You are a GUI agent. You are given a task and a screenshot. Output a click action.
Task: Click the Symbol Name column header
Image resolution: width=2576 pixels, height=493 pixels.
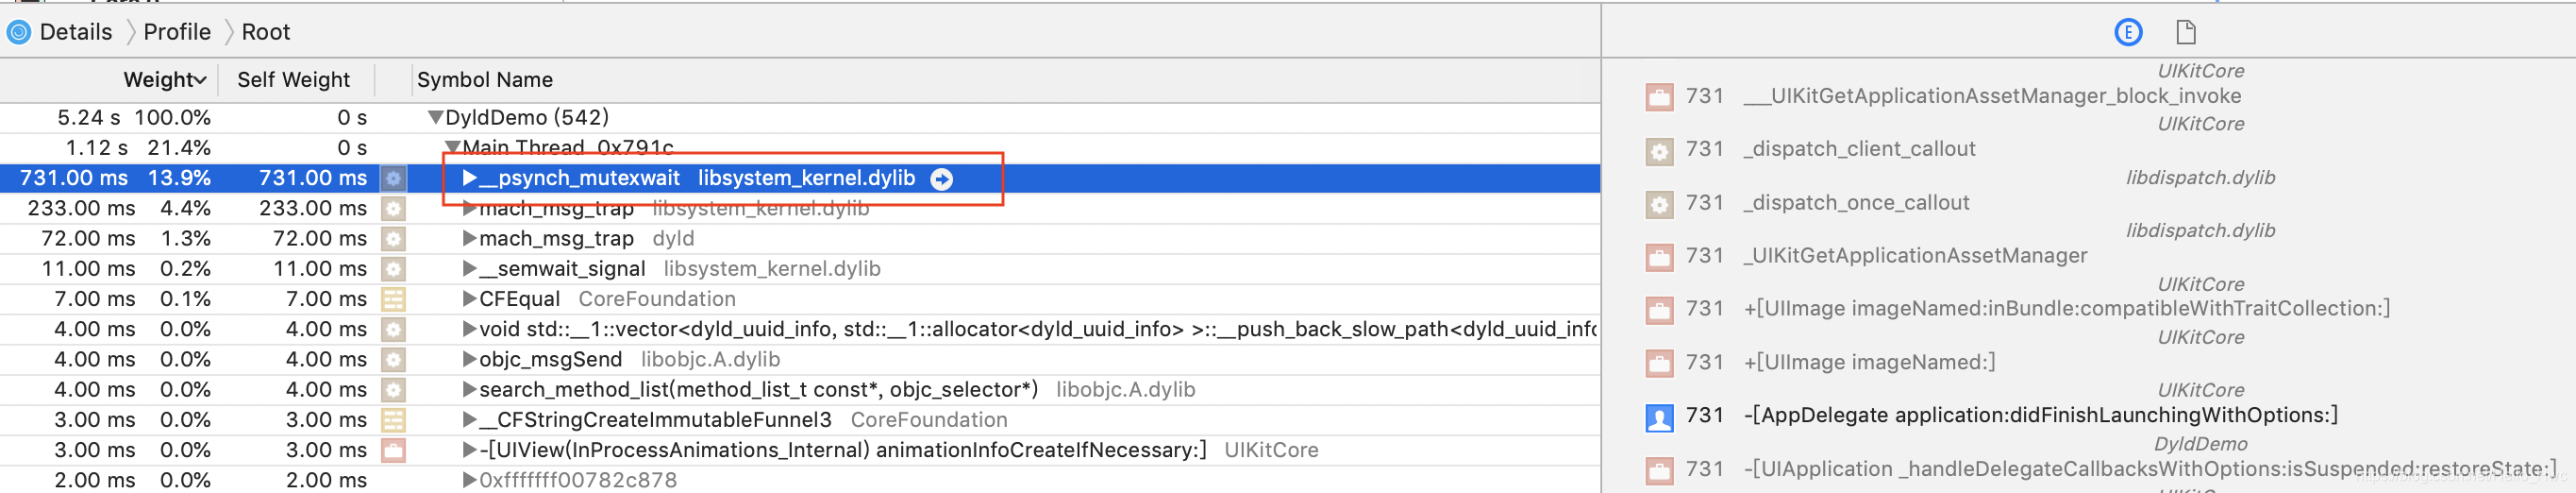pos(485,80)
